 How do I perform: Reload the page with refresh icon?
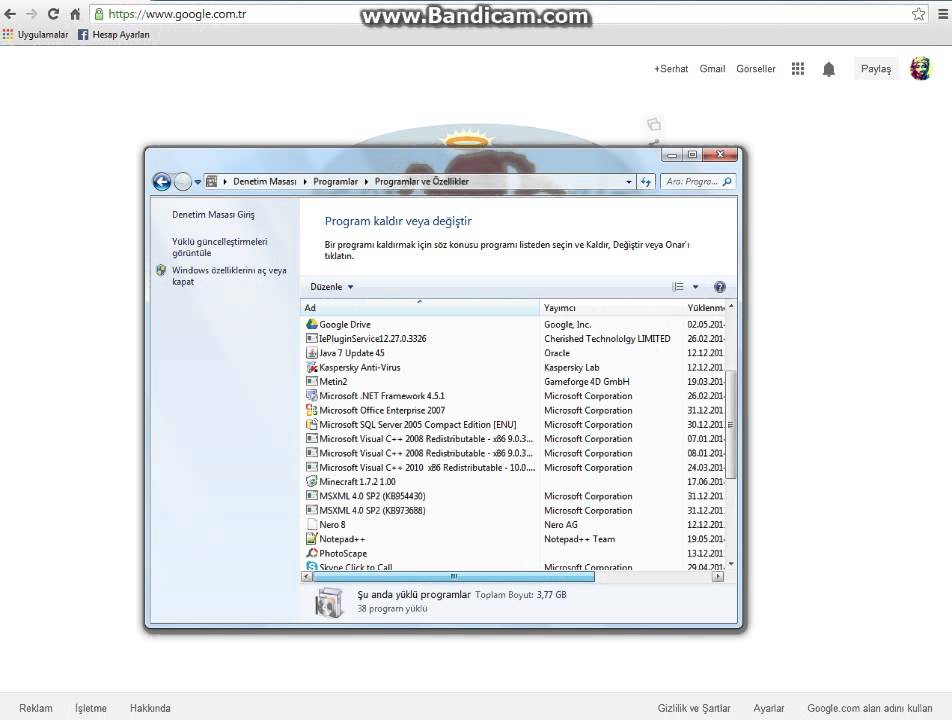click(x=53, y=13)
